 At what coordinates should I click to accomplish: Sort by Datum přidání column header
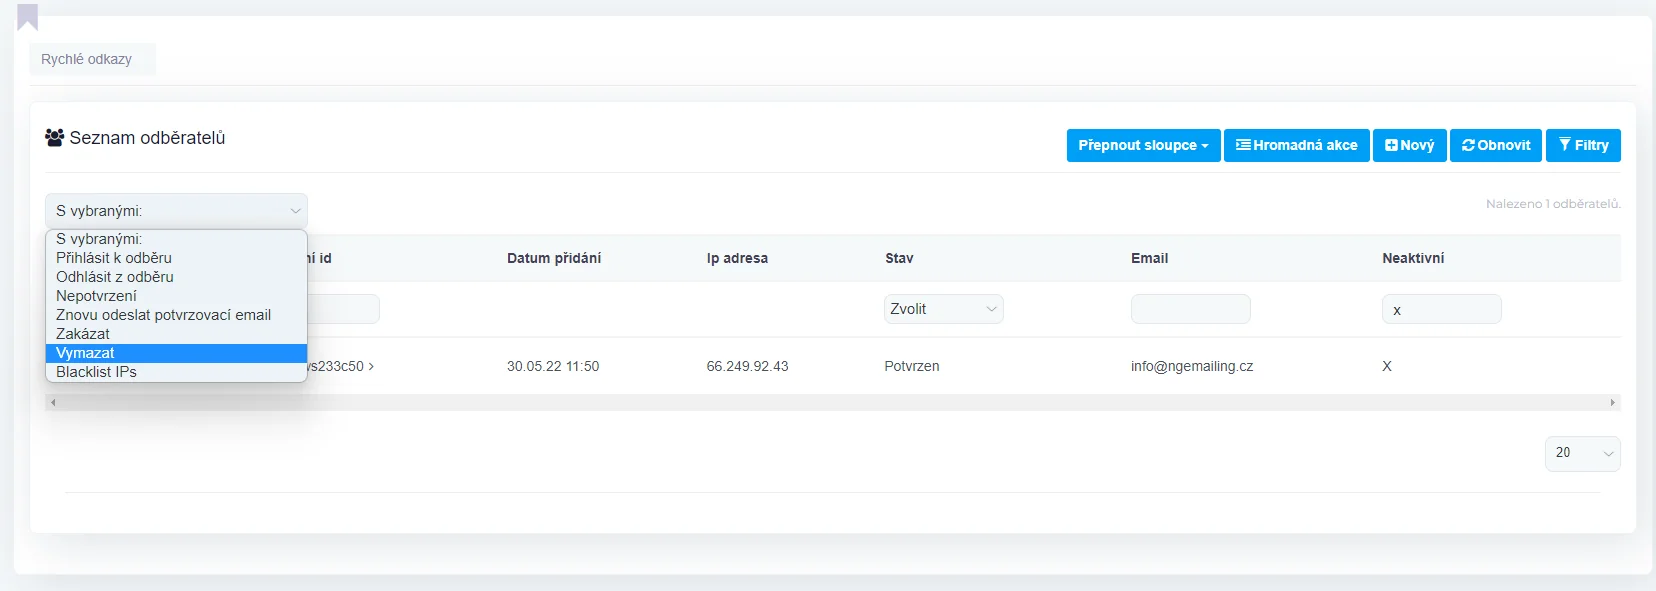point(554,258)
